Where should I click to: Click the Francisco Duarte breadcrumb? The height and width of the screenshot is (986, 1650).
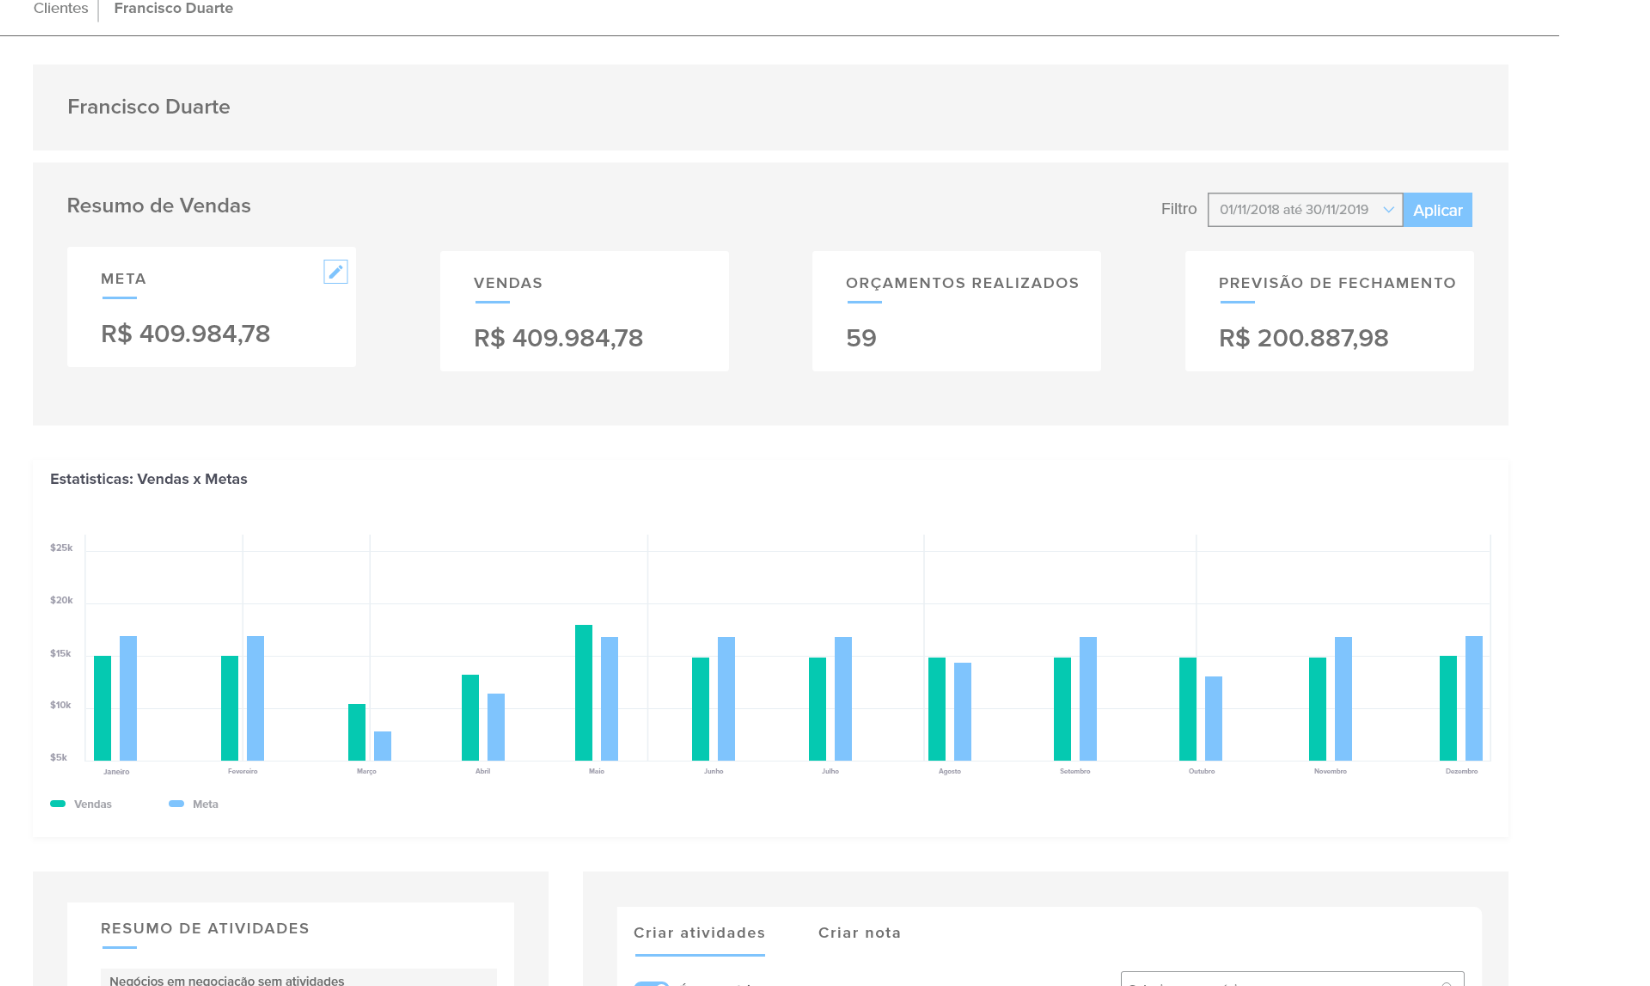(173, 9)
